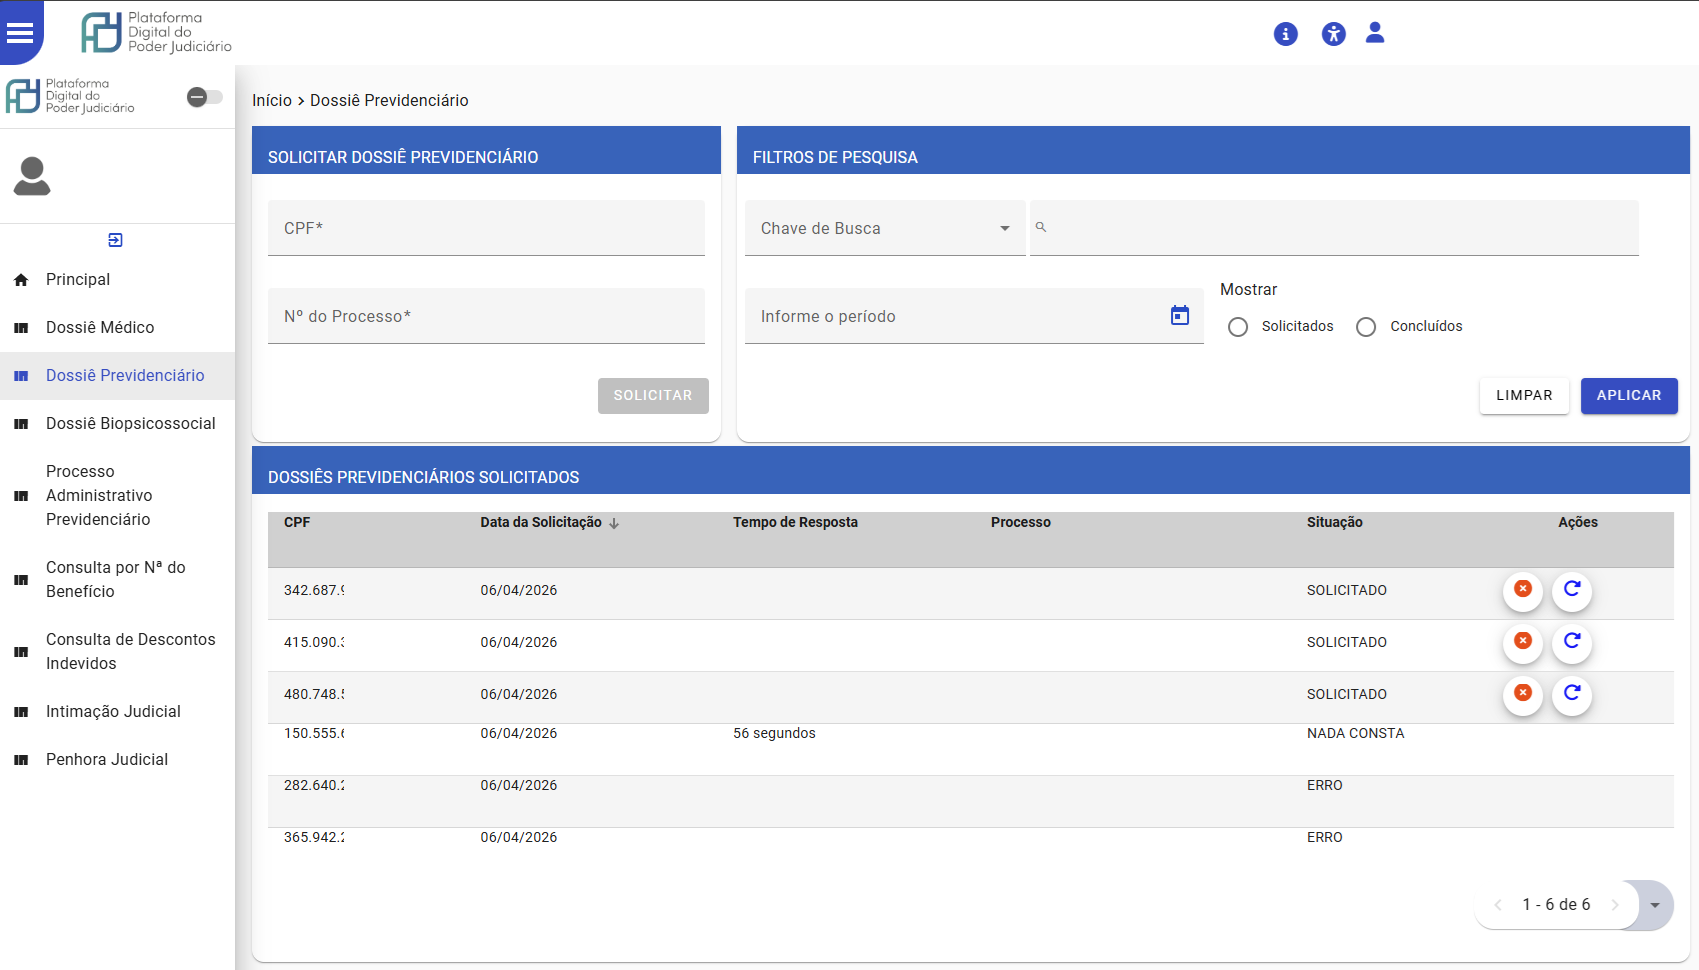Click the information icon in header

pyautogui.click(x=1285, y=34)
